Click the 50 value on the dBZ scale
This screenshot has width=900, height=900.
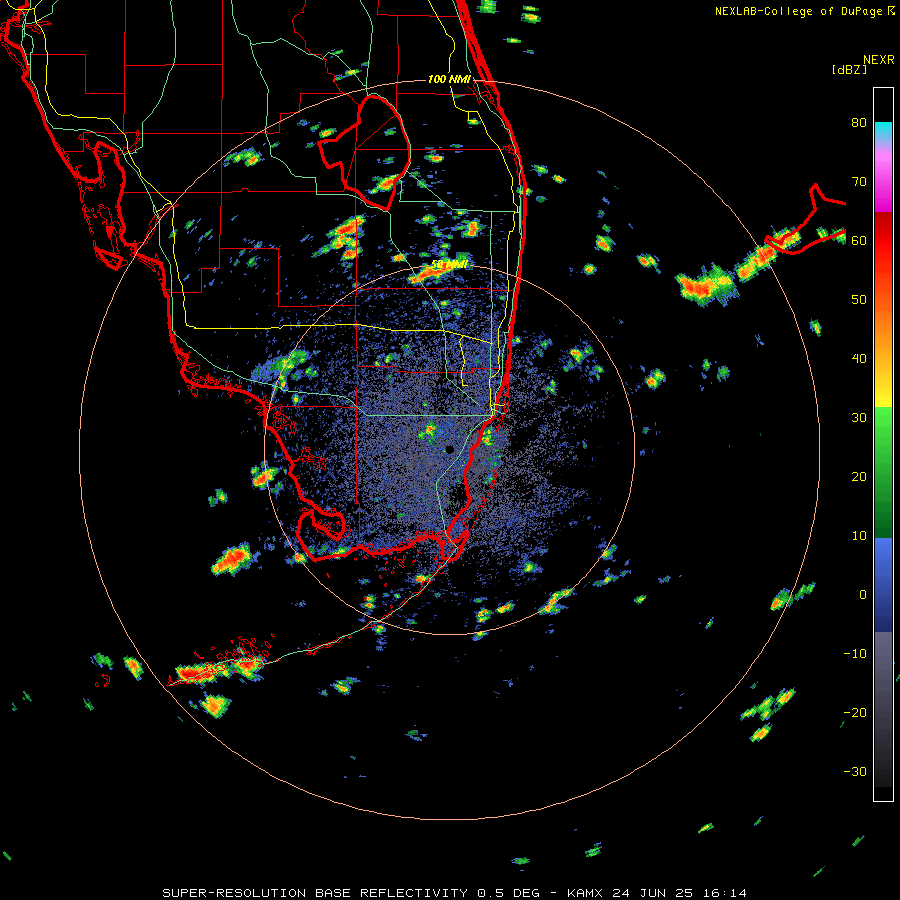pos(859,300)
